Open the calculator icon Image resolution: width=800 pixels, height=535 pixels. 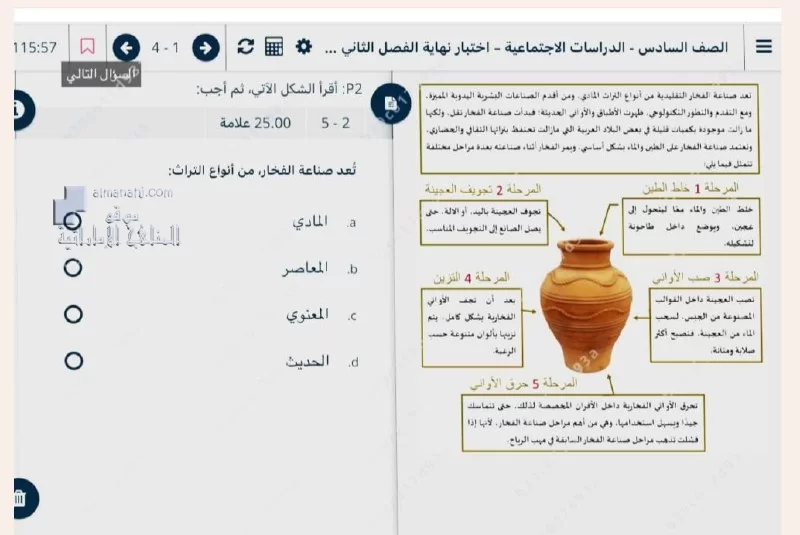(x=274, y=47)
